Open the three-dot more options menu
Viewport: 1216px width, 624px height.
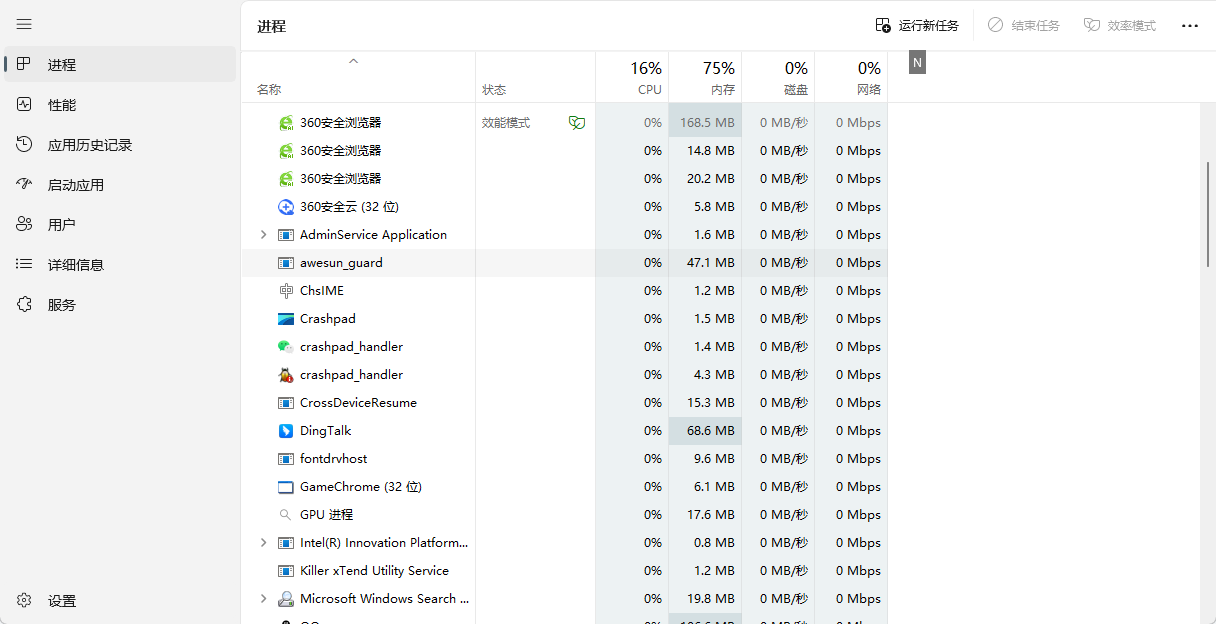click(1189, 26)
